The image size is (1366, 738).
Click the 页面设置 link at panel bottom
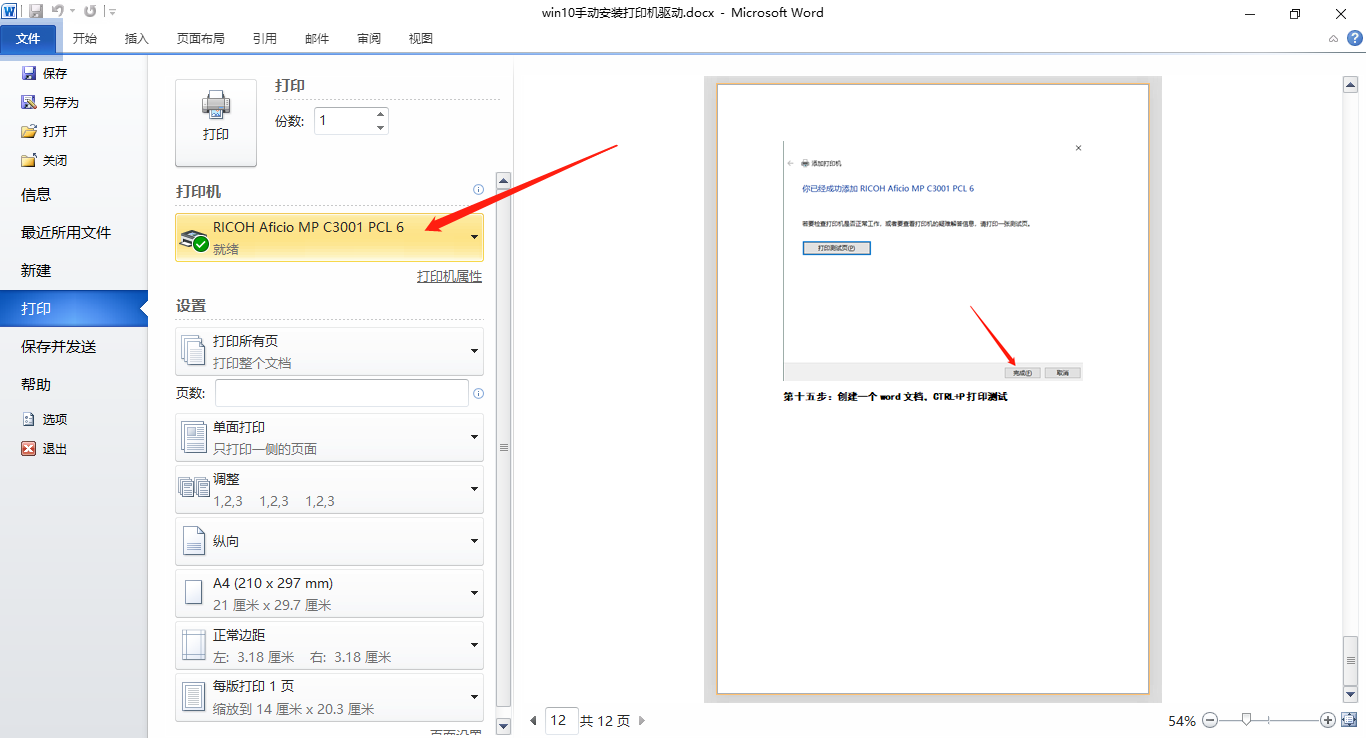456,734
